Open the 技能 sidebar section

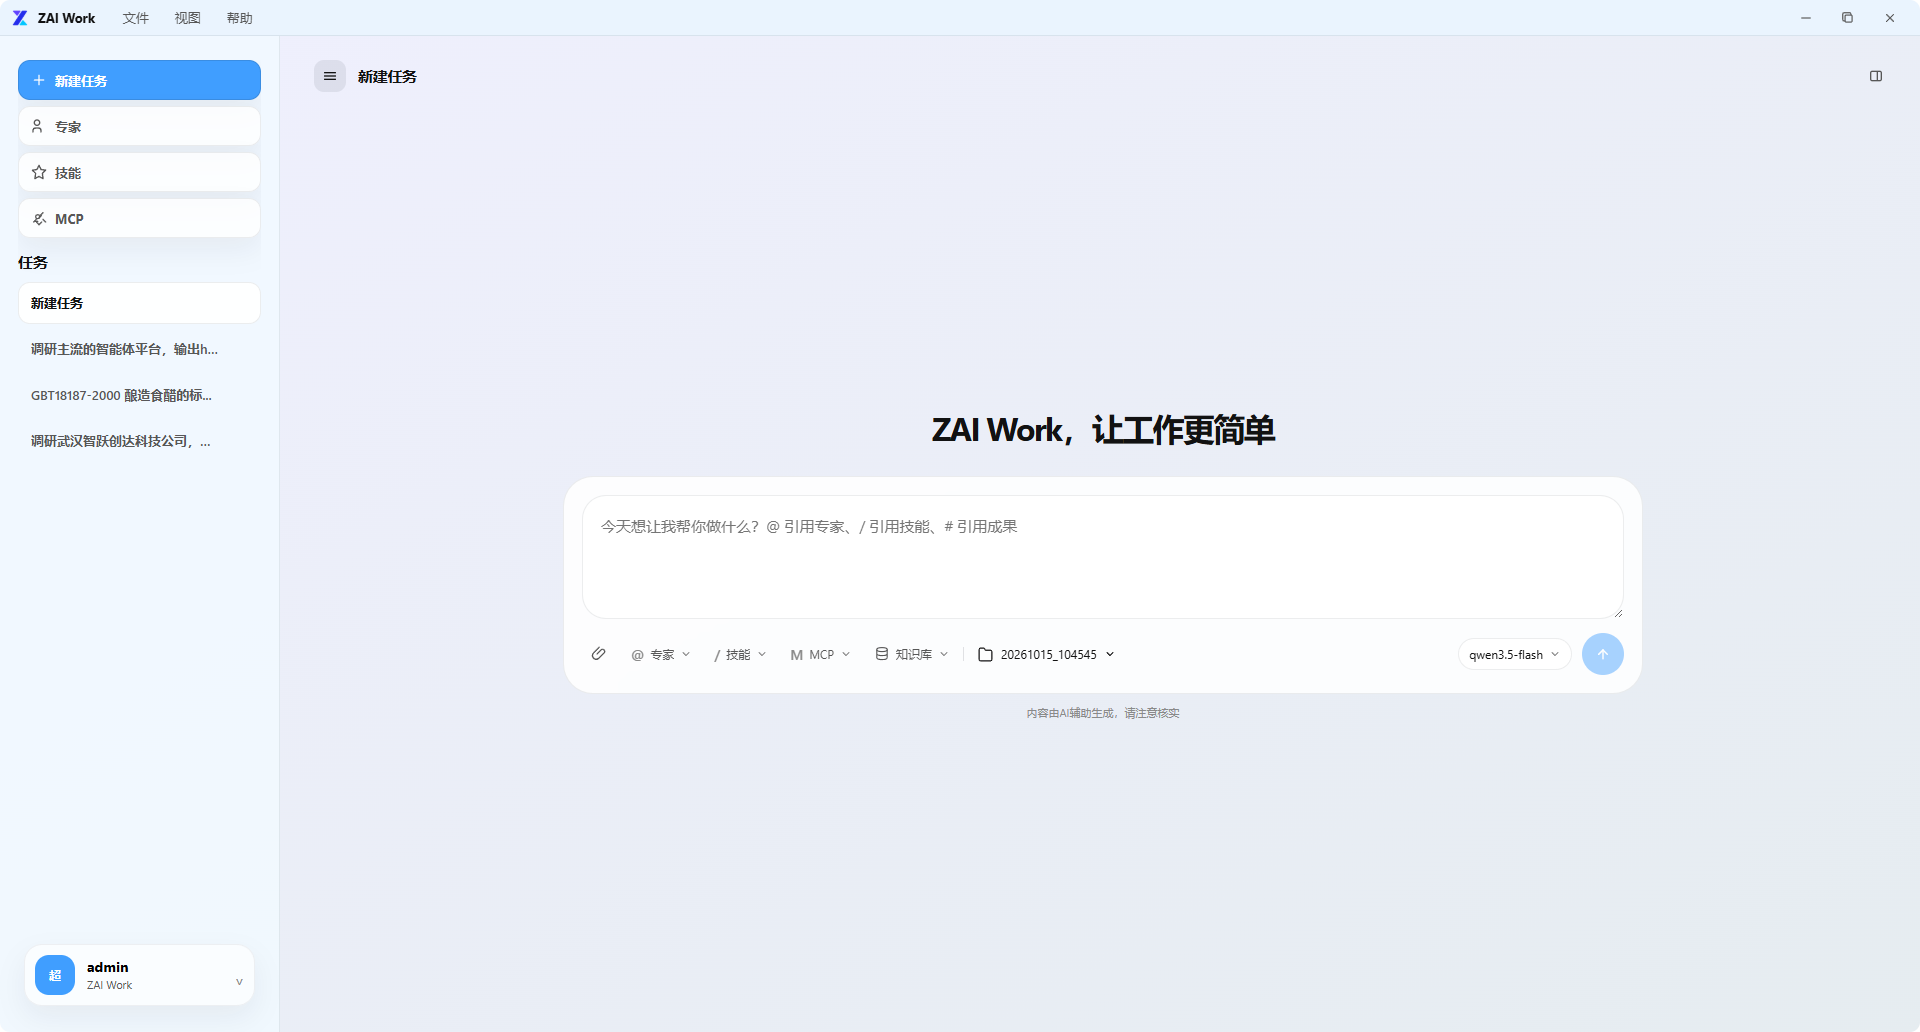point(139,172)
